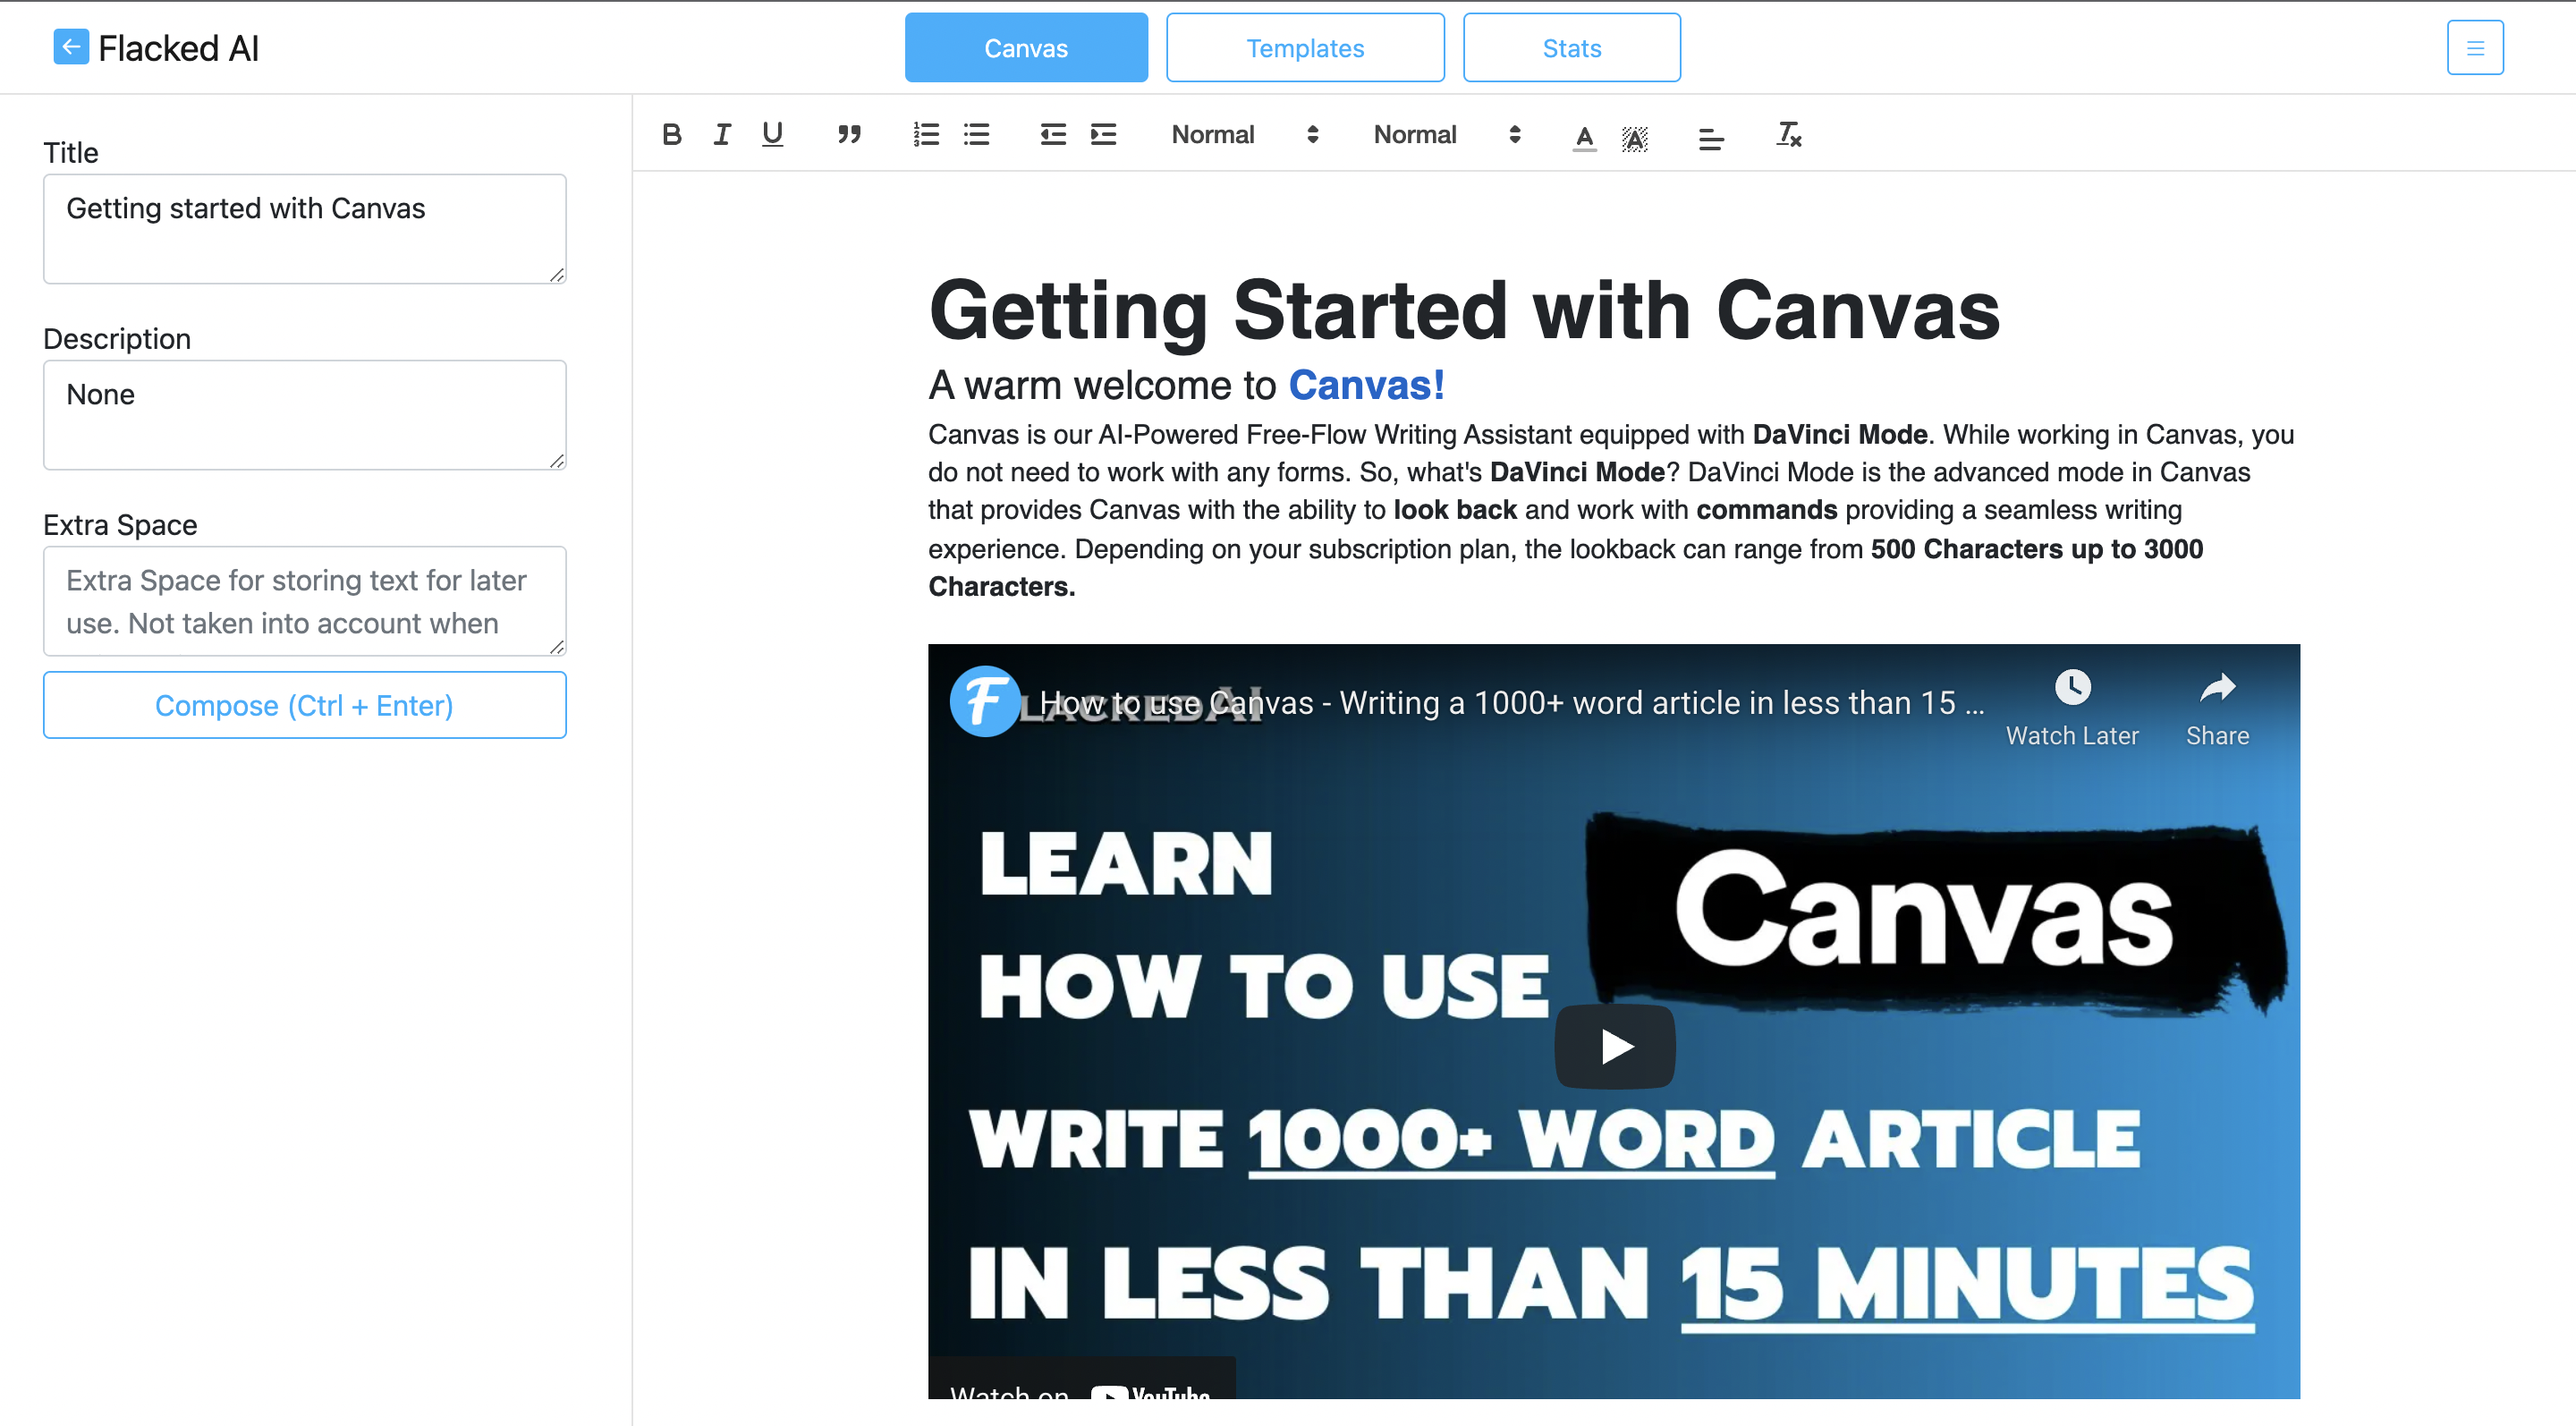Switch to the Templates tab
The height and width of the screenshot is (1426, 2576).
[1305, 47]
